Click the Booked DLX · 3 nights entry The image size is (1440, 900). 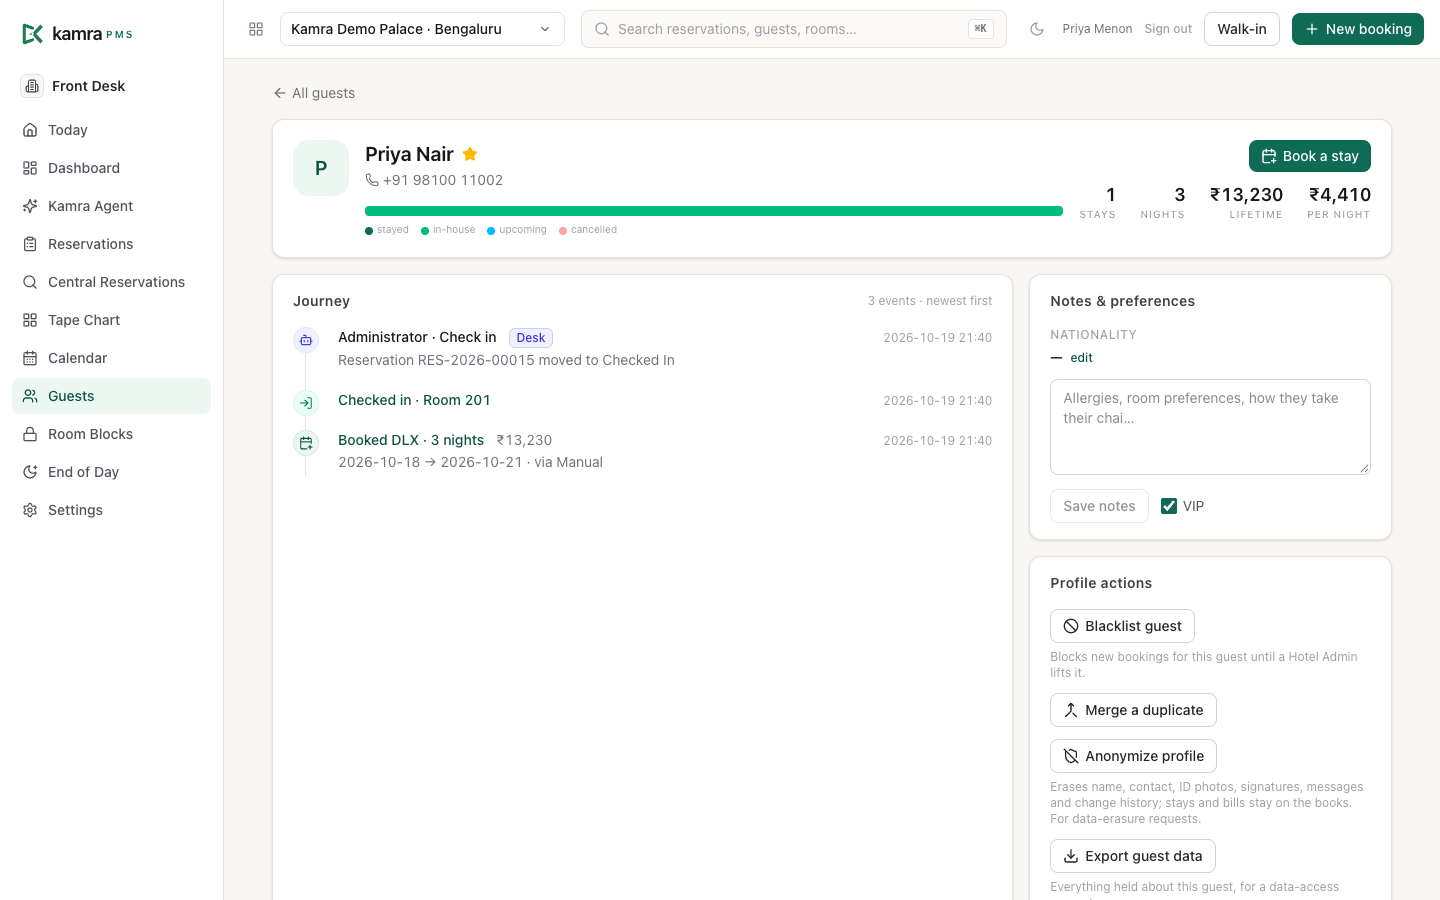click(x=411, y=440)
